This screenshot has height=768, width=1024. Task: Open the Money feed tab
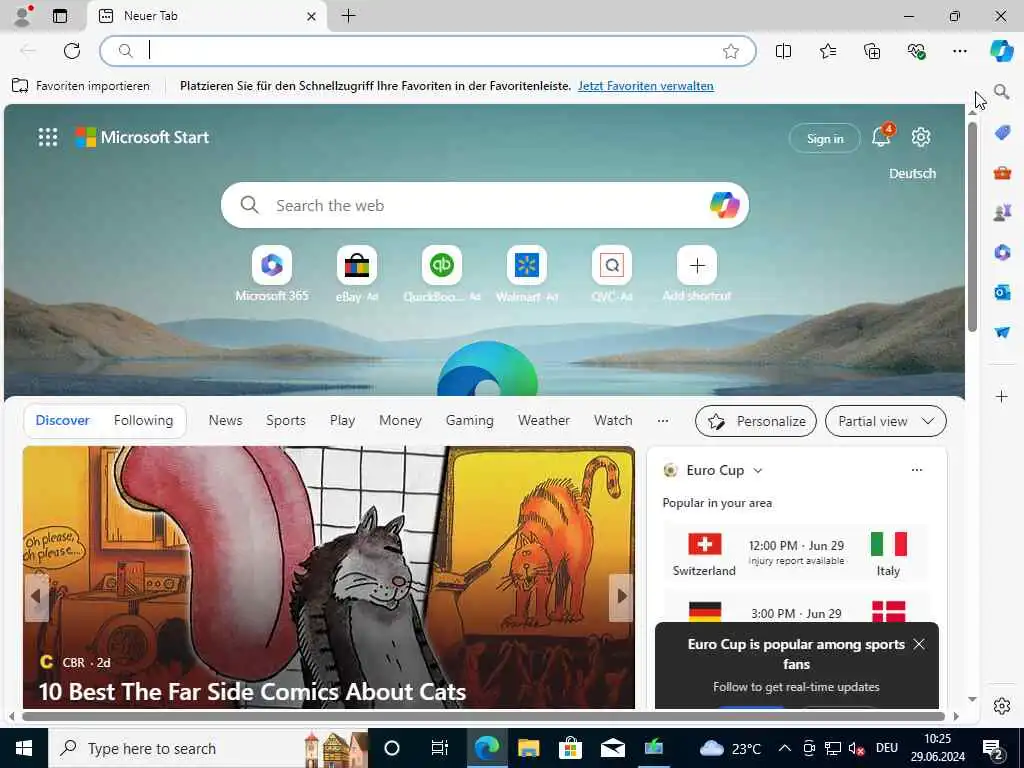pos(400,421)
